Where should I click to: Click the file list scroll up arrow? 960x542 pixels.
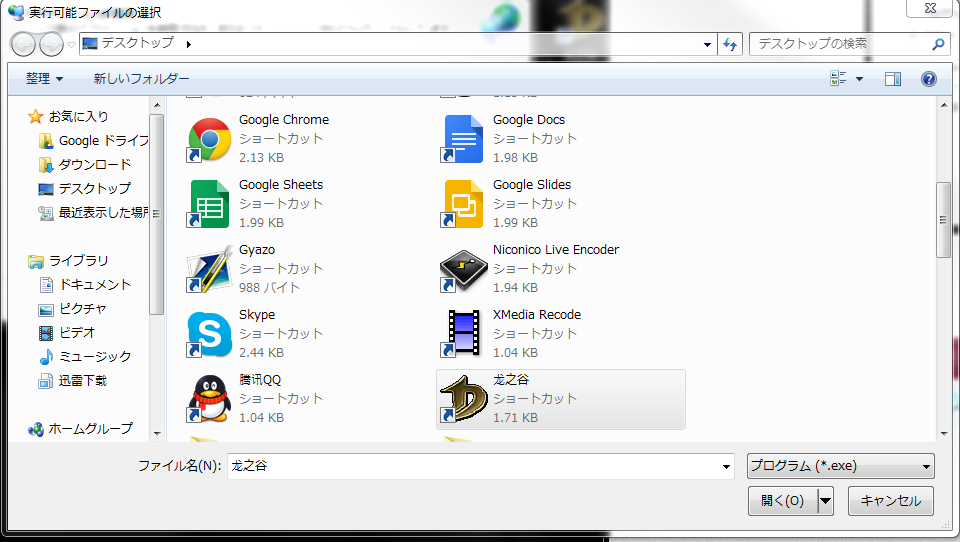click(x=943, y=105)
